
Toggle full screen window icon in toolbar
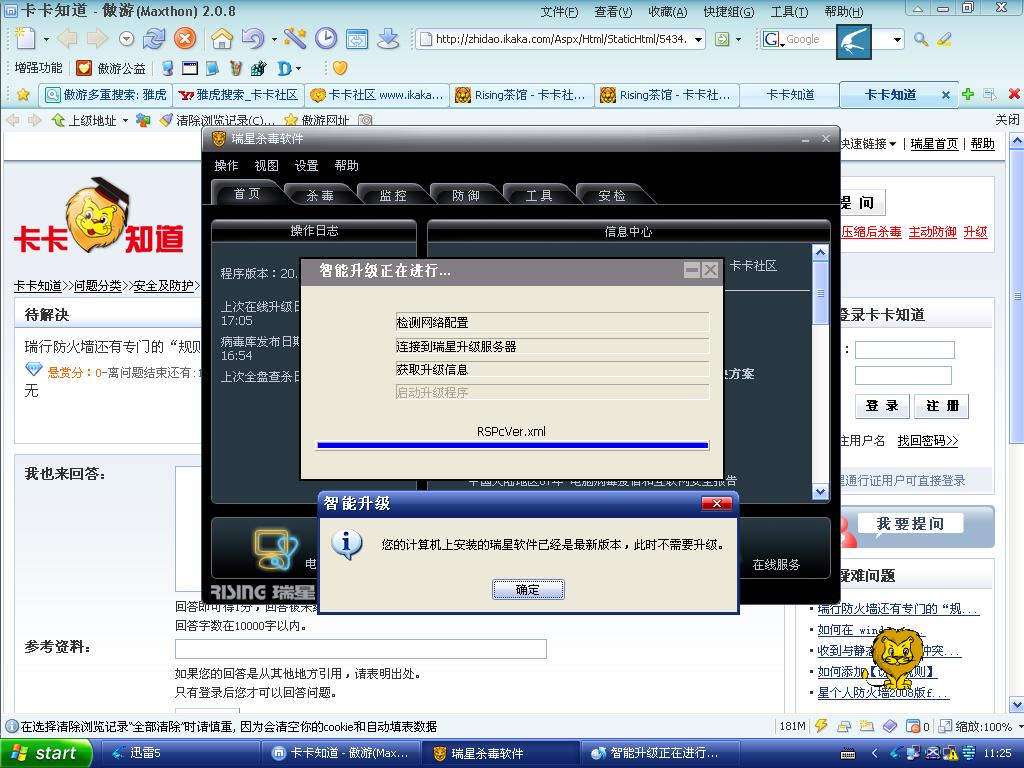coord(357,39)
